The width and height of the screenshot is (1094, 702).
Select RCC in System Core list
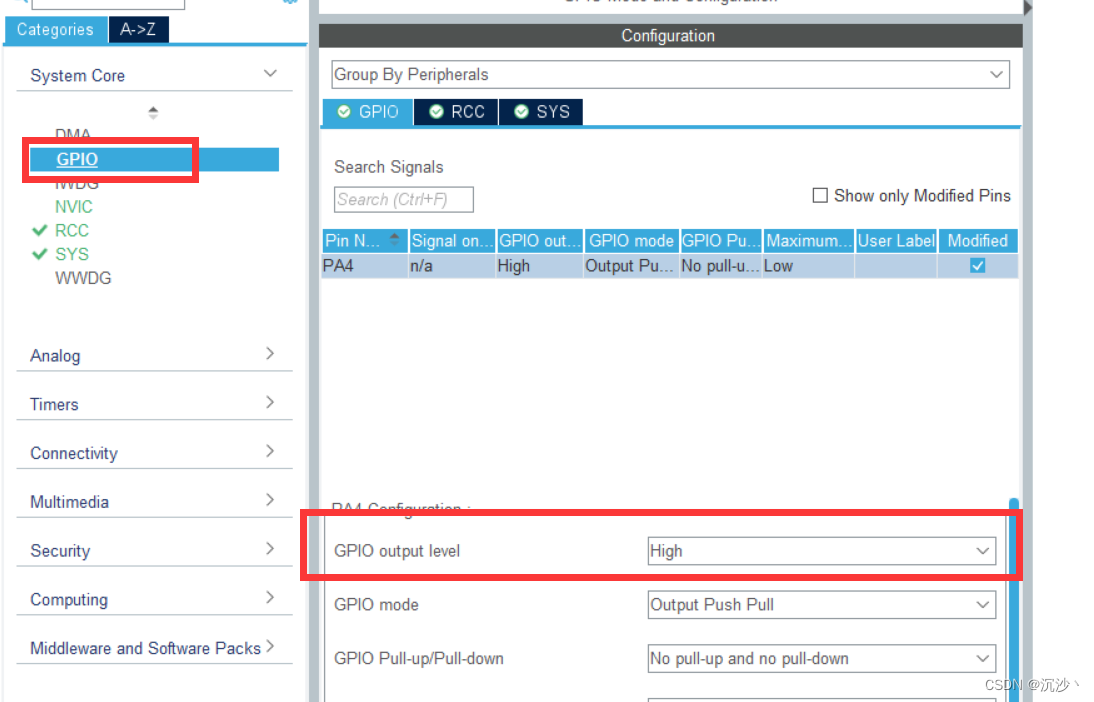click(72, 230)
